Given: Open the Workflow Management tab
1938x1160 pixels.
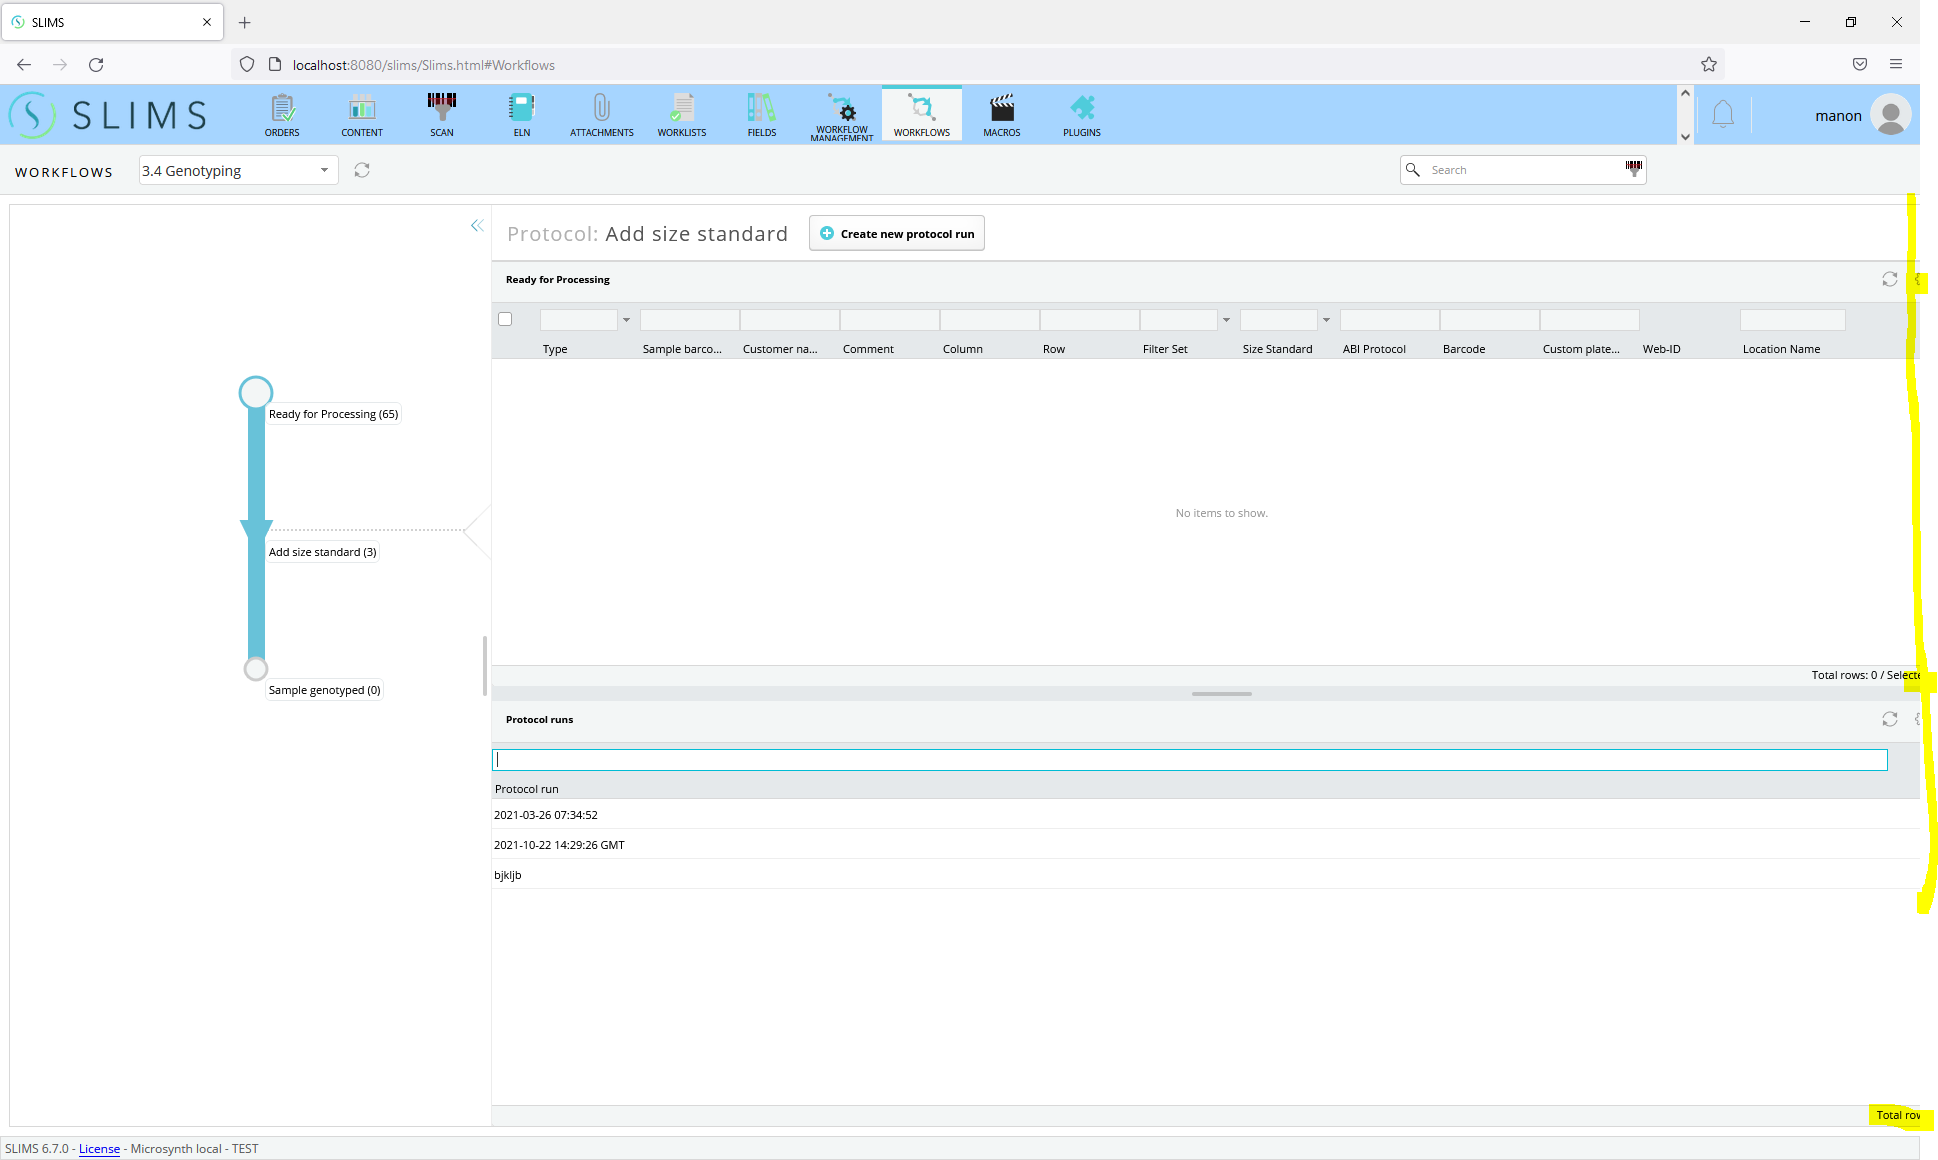Looking at the screenshot, I should point(842,114).
